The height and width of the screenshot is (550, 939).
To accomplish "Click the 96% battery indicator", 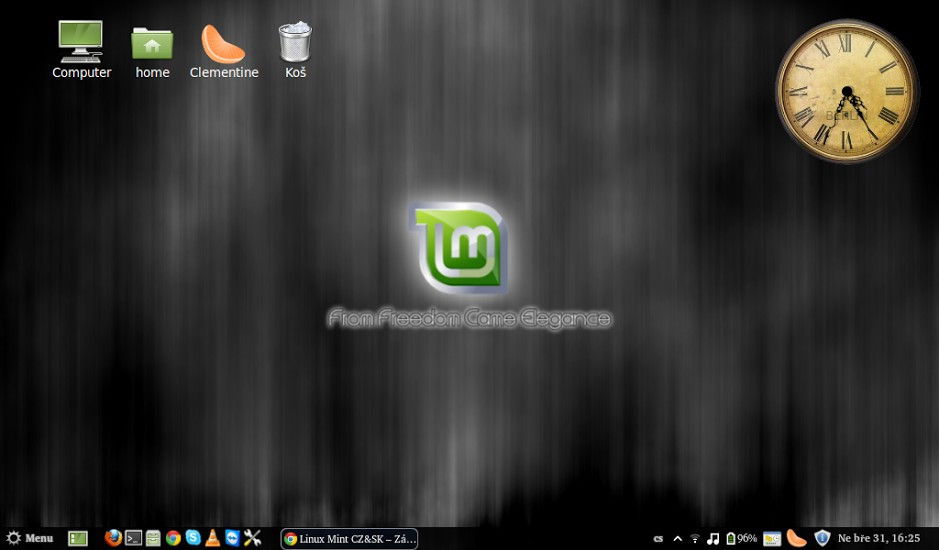I will [x=741, y=539].
